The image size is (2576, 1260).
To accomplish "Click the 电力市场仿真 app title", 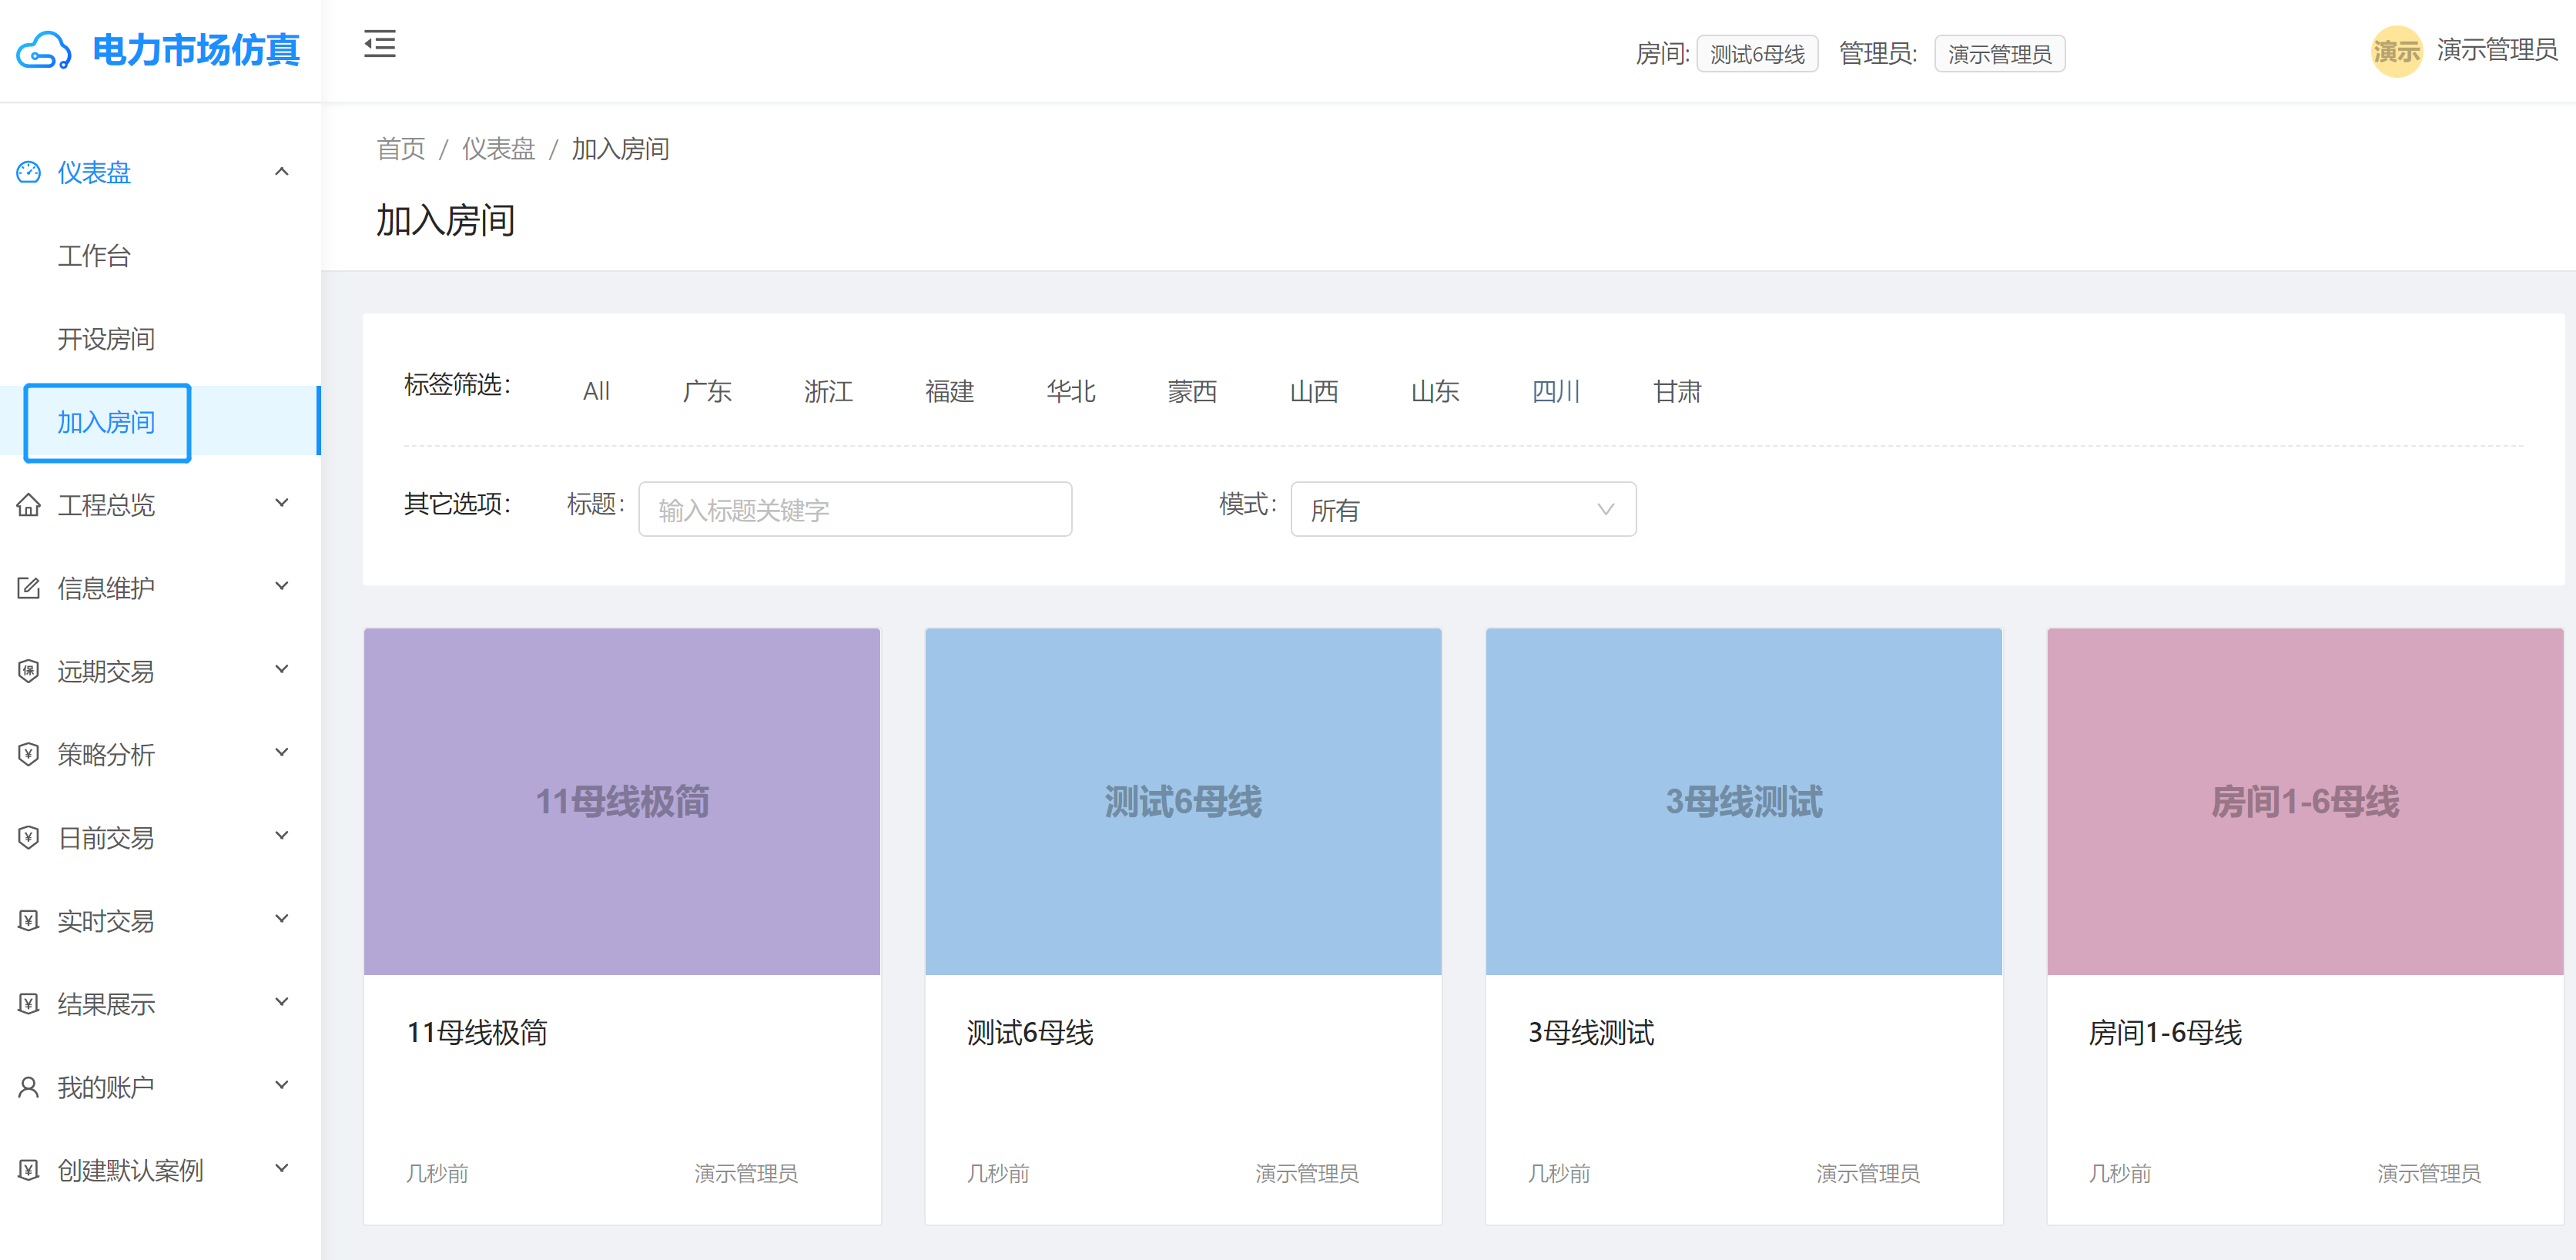I will [196, 50].
